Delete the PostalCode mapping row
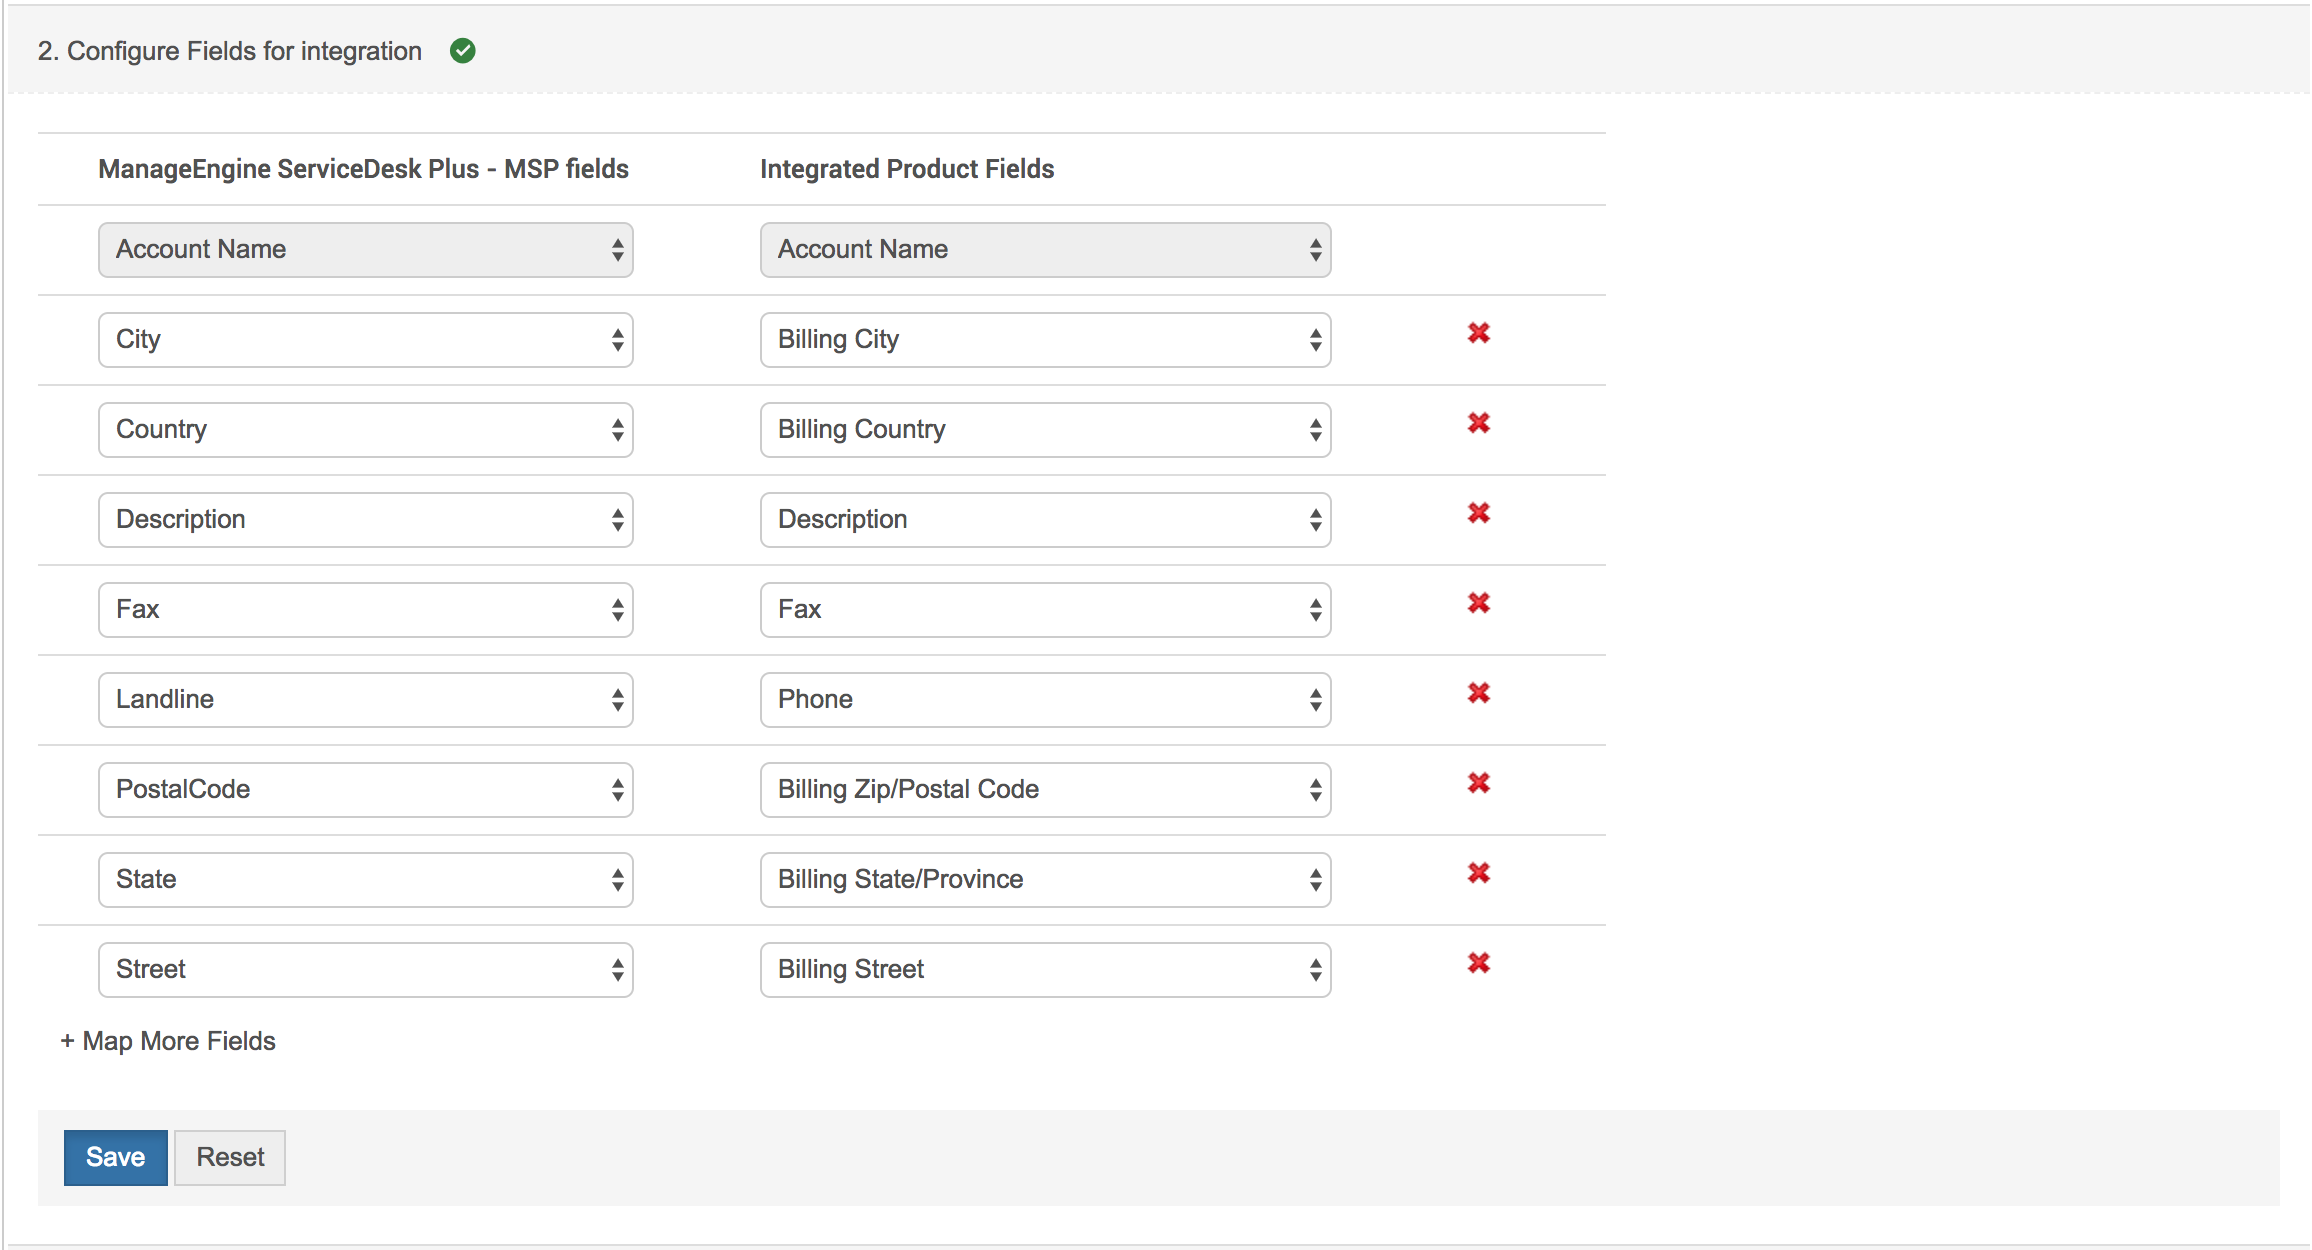The image size is (2312, 1250). (1478, 783)
